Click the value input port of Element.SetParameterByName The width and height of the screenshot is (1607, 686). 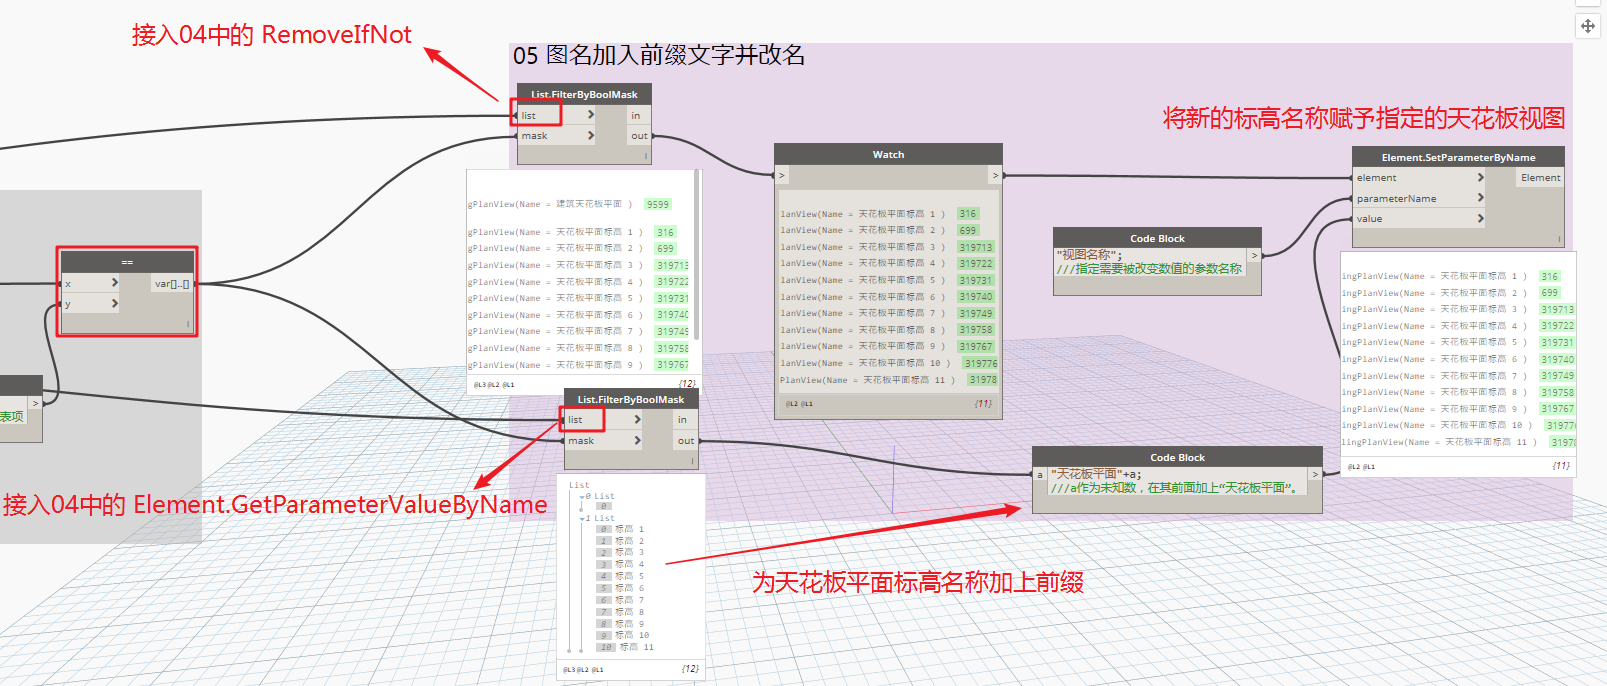(1419, 219)
